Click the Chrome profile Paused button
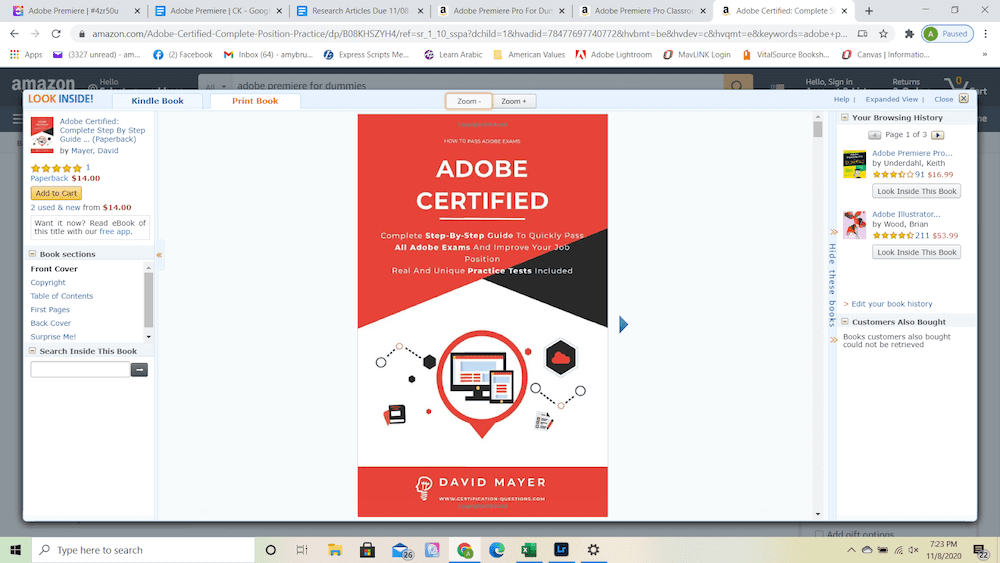 coord(948,34)
